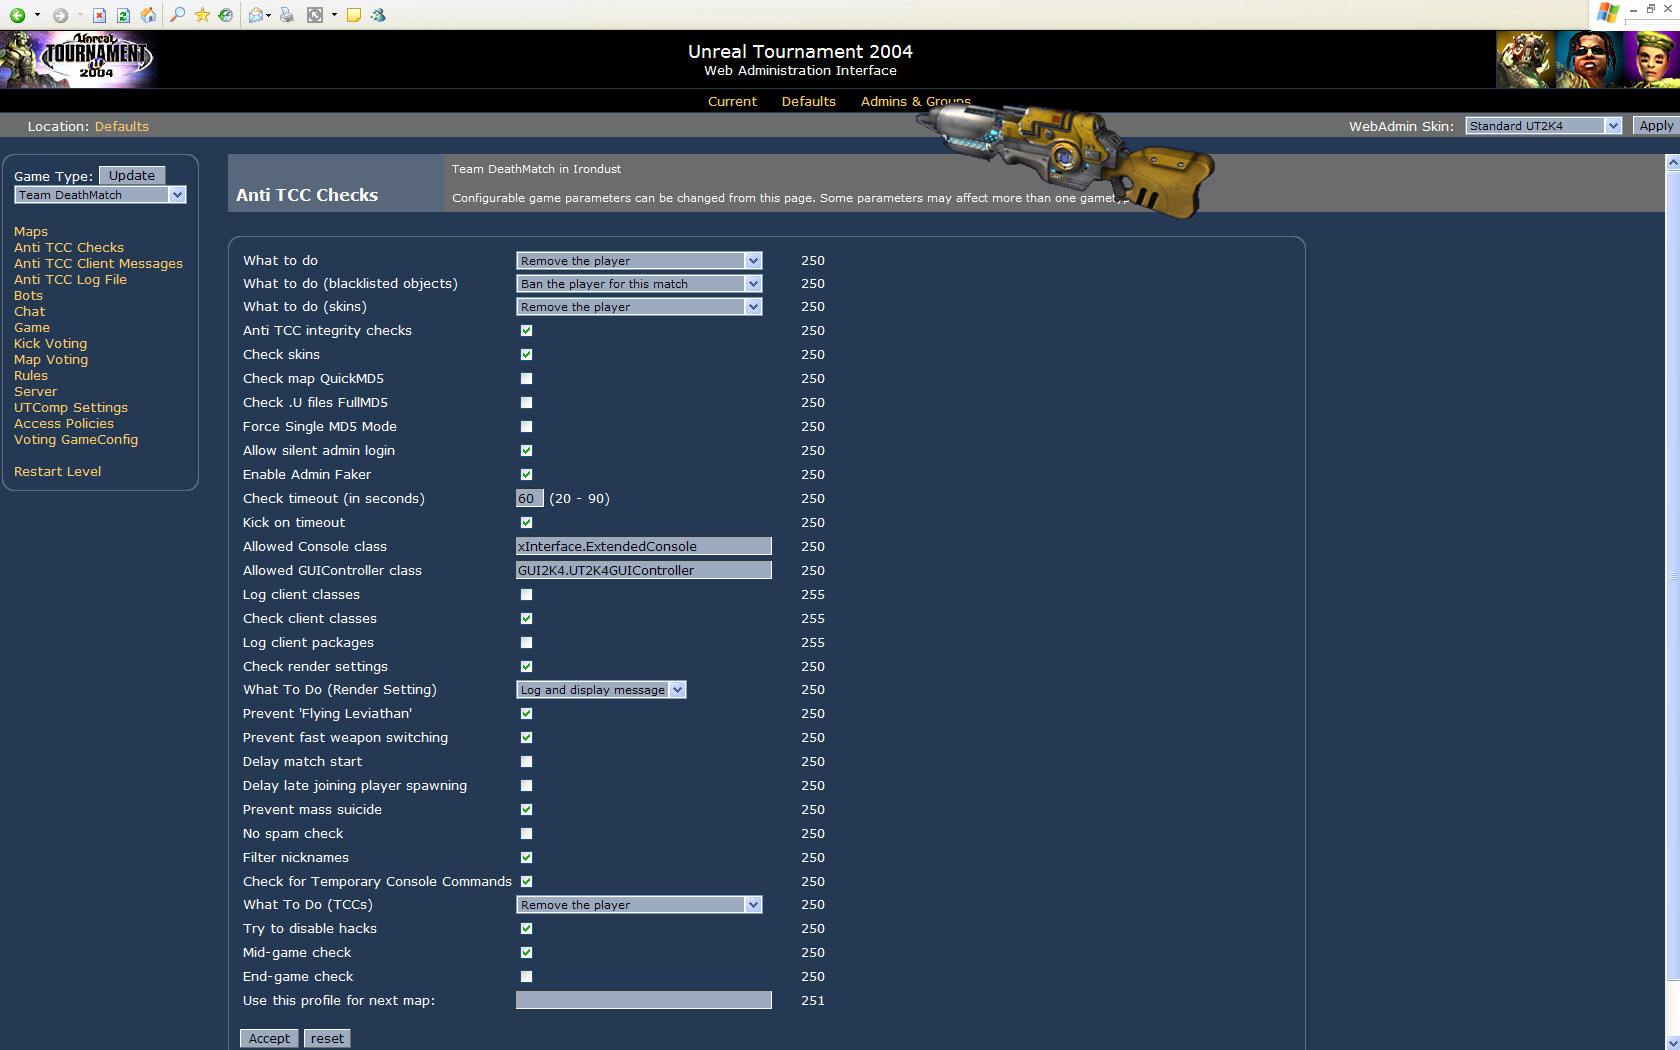The height and width of the screenshot is (1050, 1680).
Task: Enable Force Single MD5 Mode checkbox
Action: click(x=526, y=427)
